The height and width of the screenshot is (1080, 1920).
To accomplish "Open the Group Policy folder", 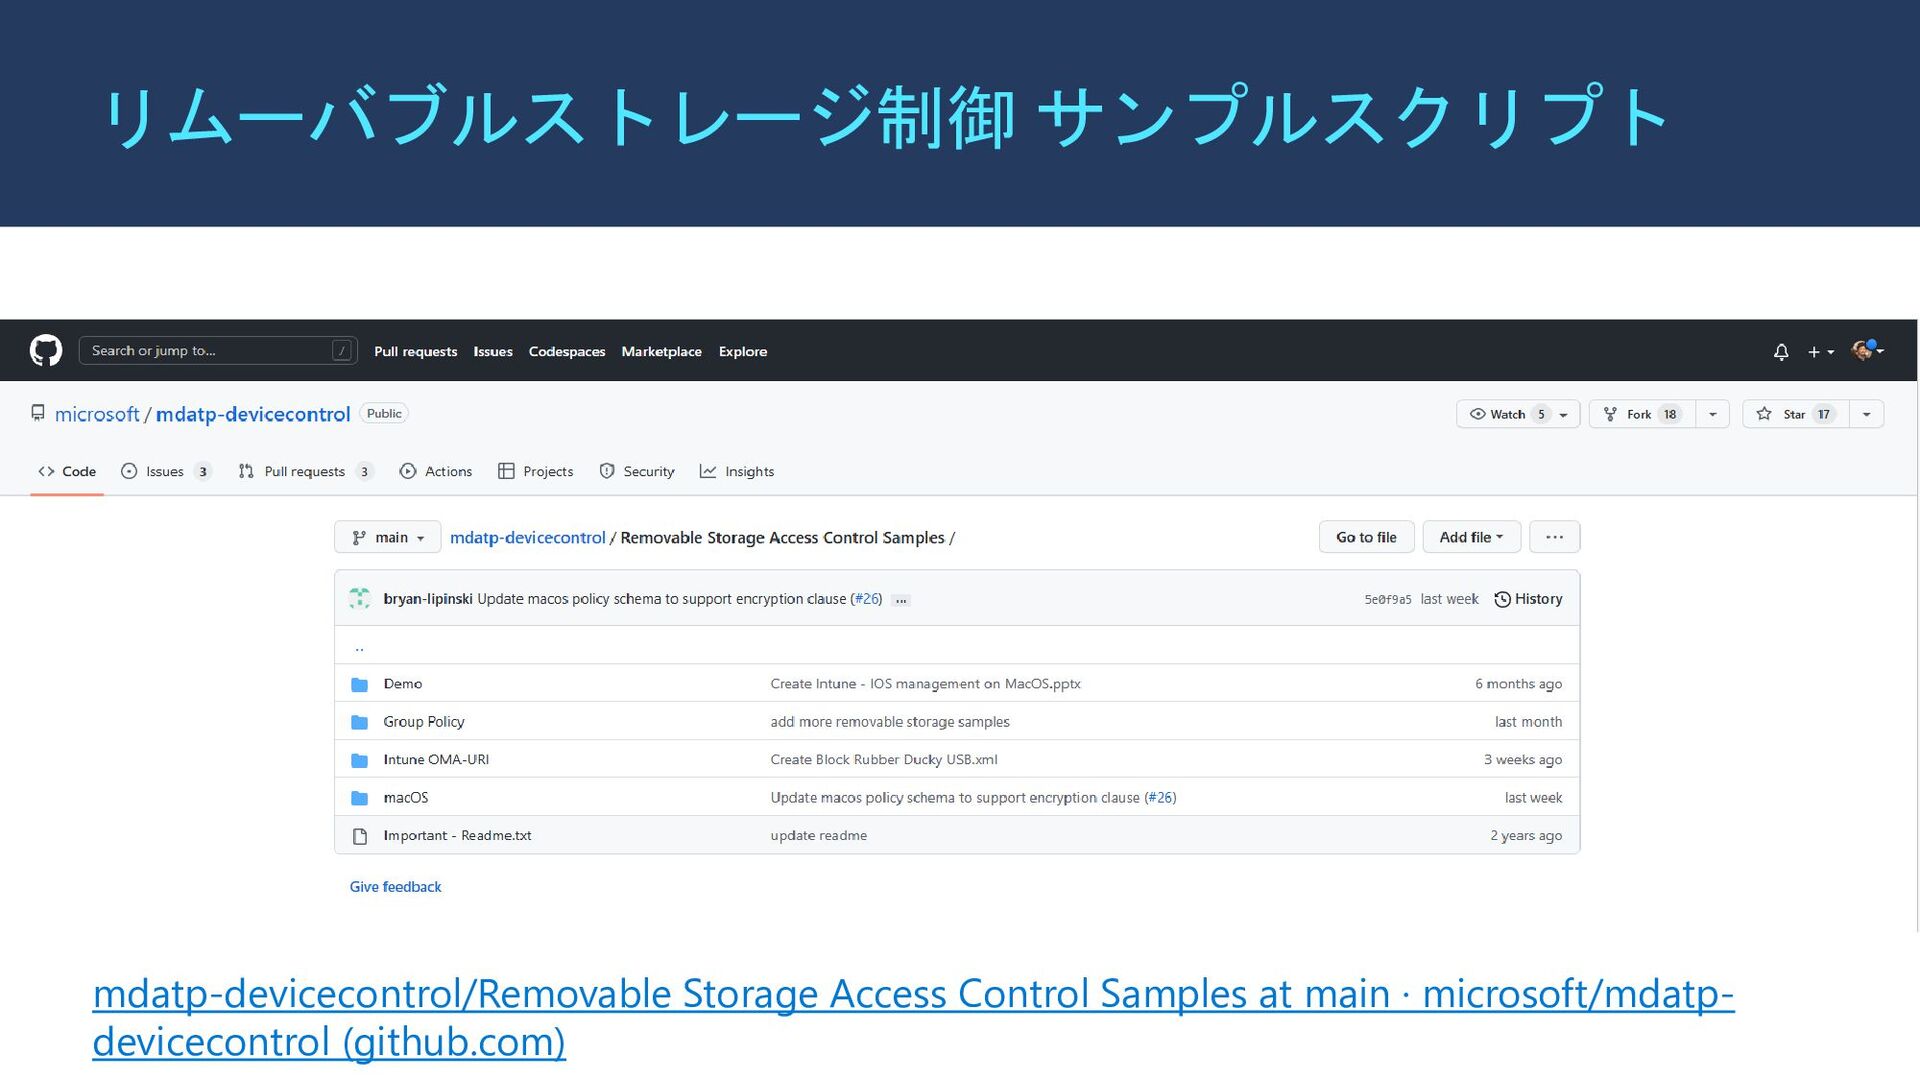I will tap(424, 722).
